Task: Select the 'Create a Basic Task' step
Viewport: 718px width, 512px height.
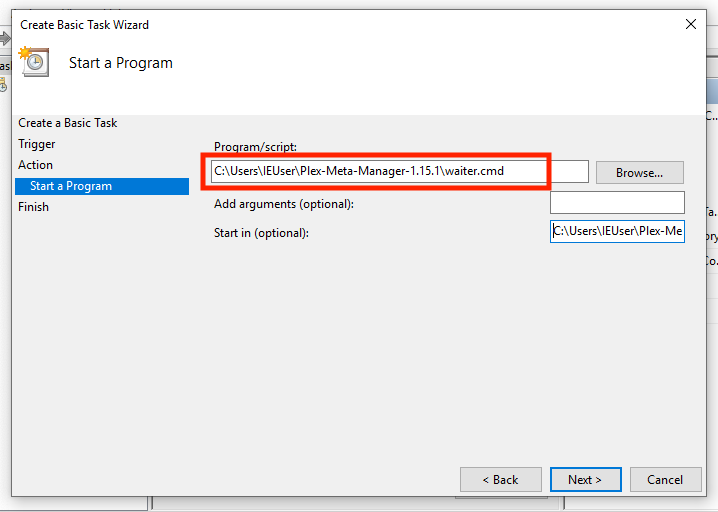Action: pyautogui.click(x=68, y=123)
